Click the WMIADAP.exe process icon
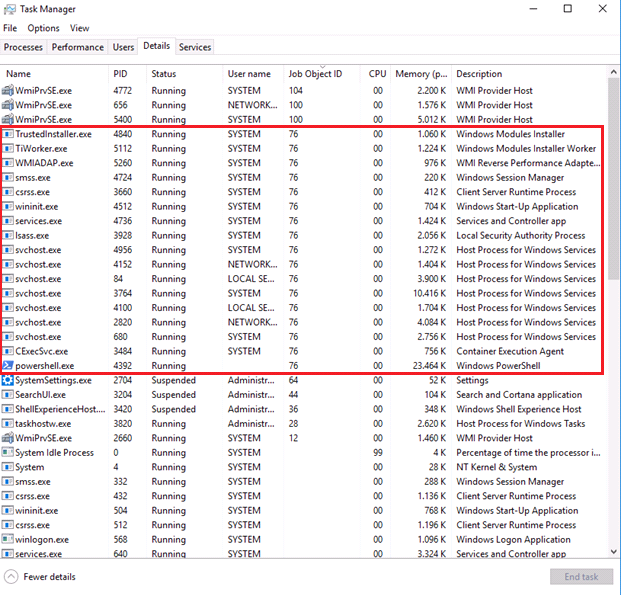 coord(8,163)
